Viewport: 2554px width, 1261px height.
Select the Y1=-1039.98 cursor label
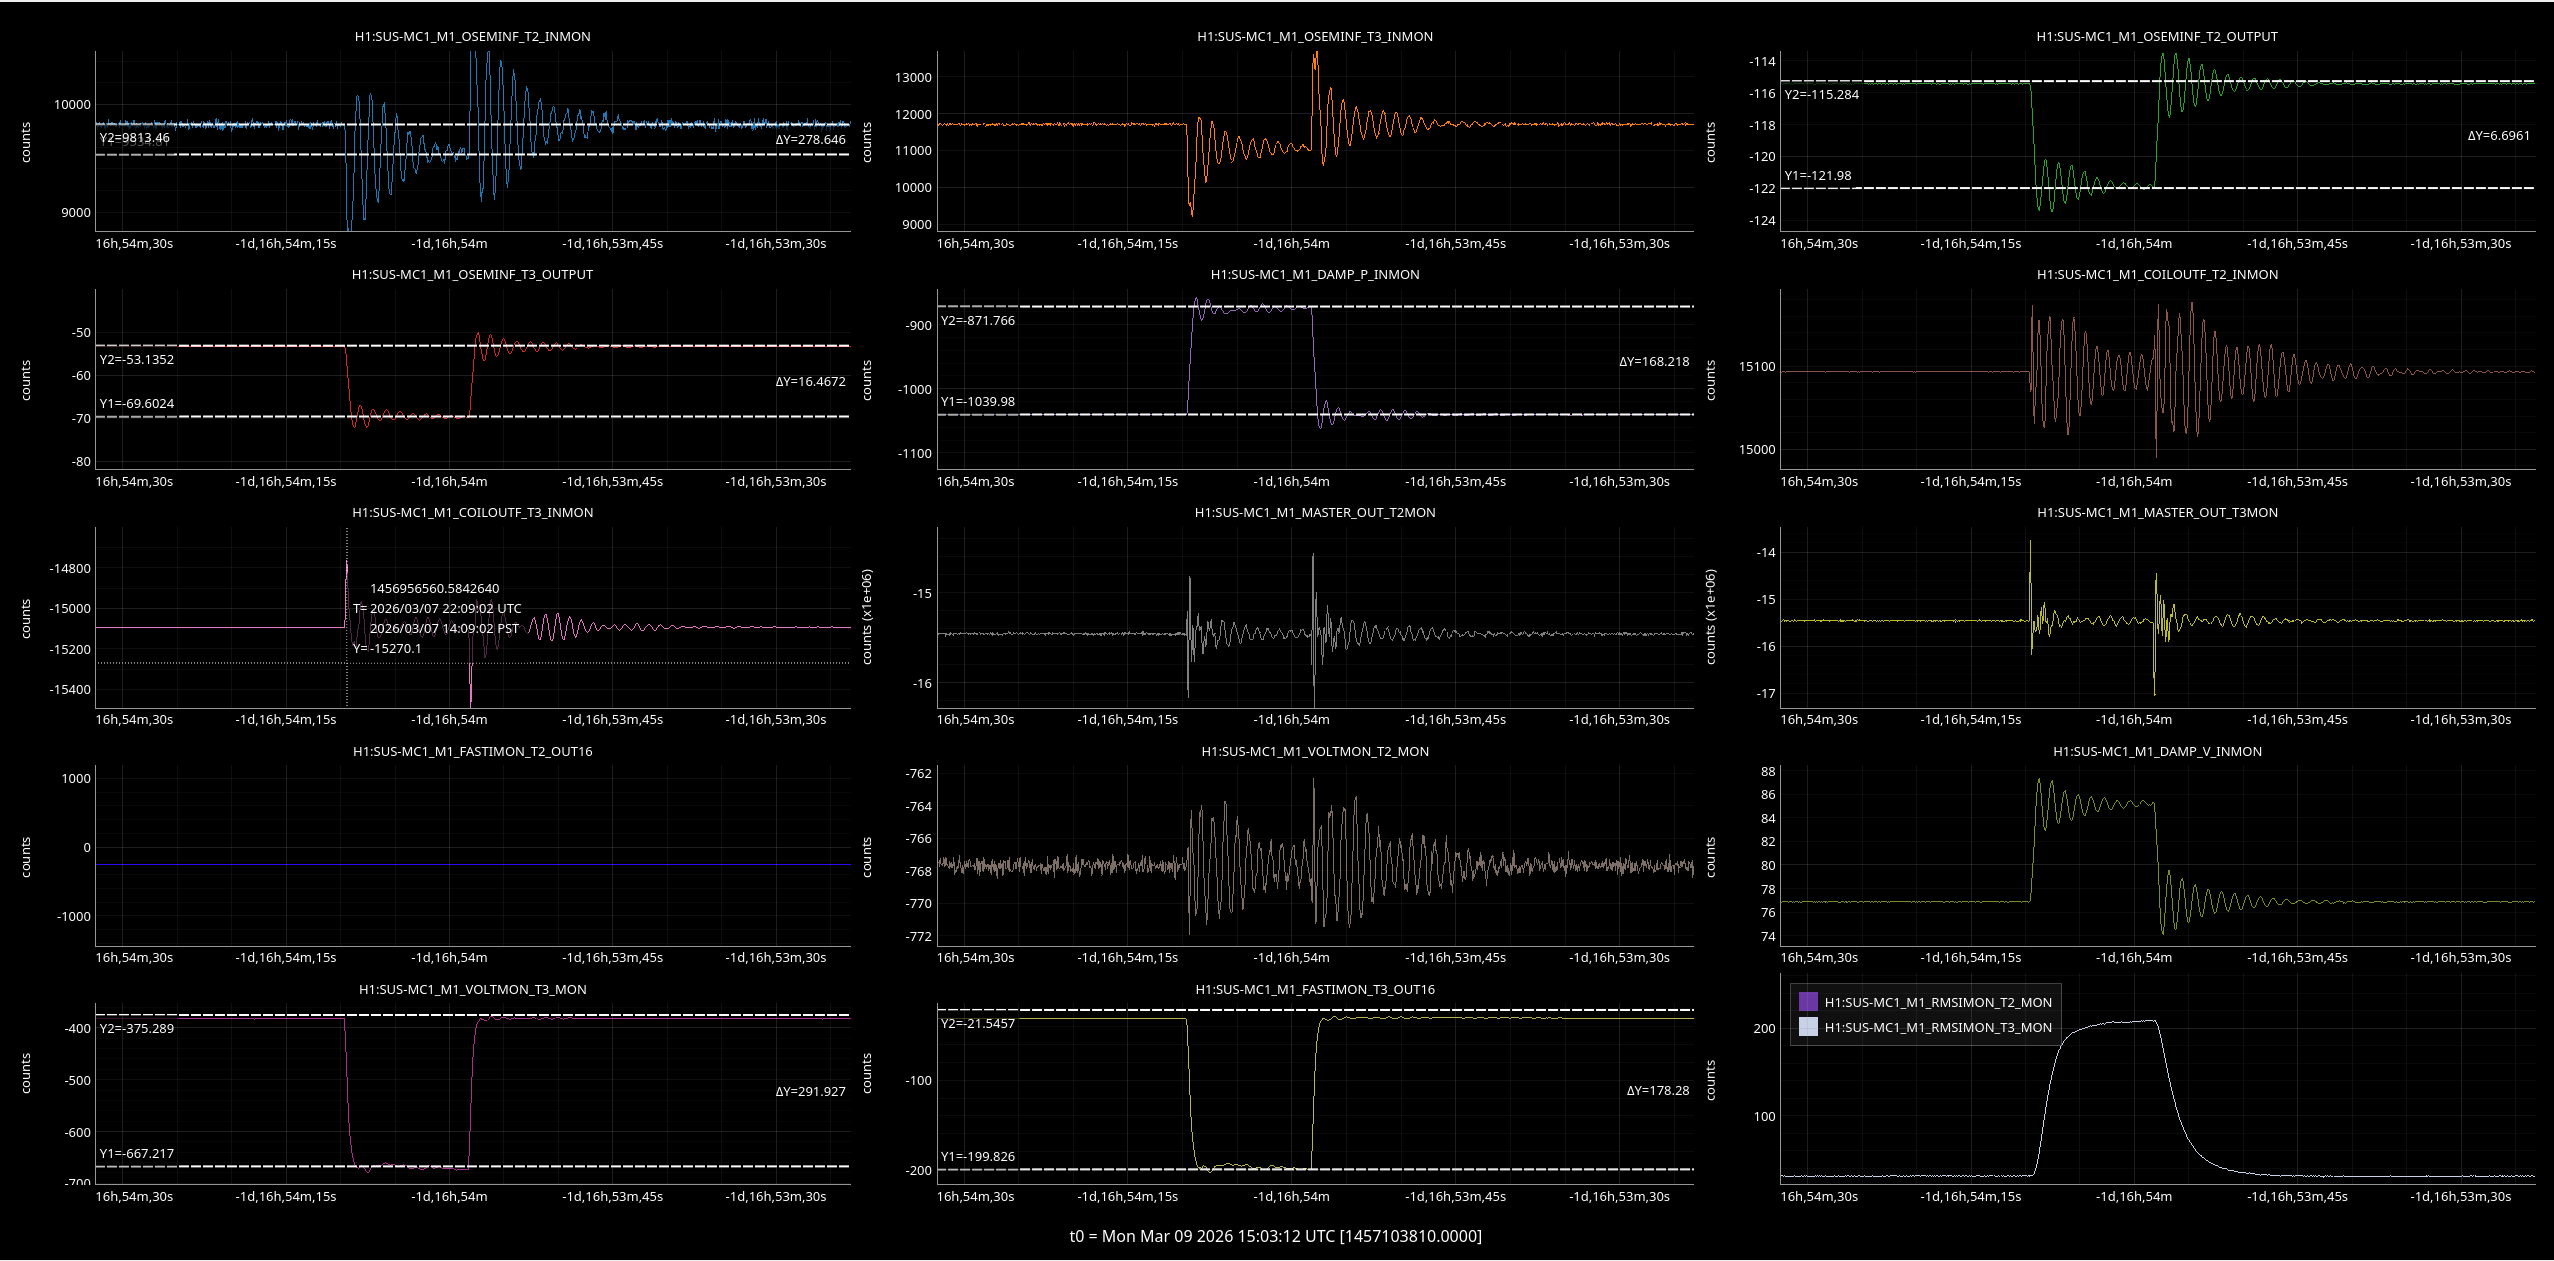[x=977, y=402]
